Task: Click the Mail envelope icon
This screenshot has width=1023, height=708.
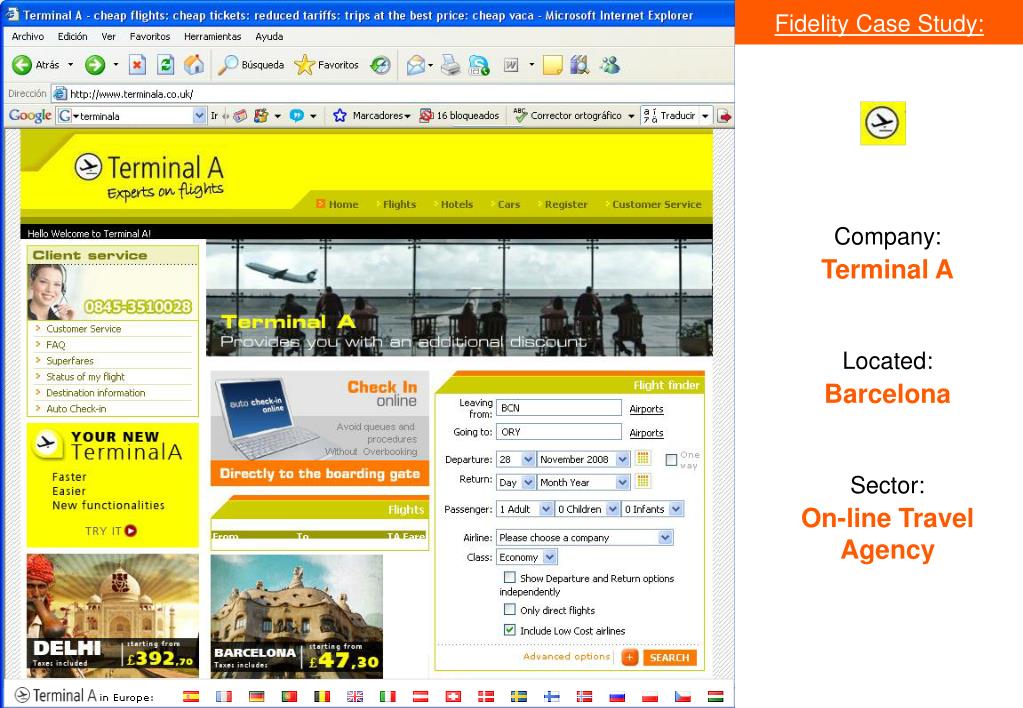Action: click(x=416, y=65)
